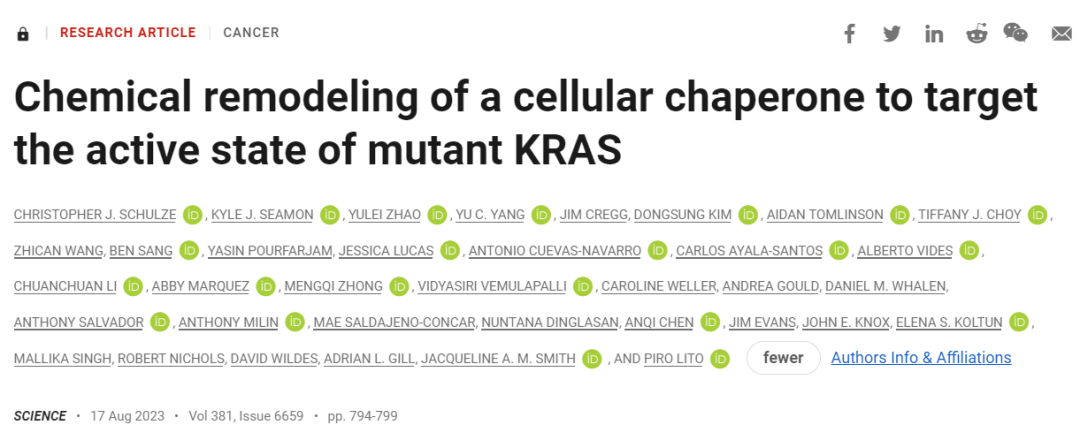Share article on Facebook

click(849, 33)
